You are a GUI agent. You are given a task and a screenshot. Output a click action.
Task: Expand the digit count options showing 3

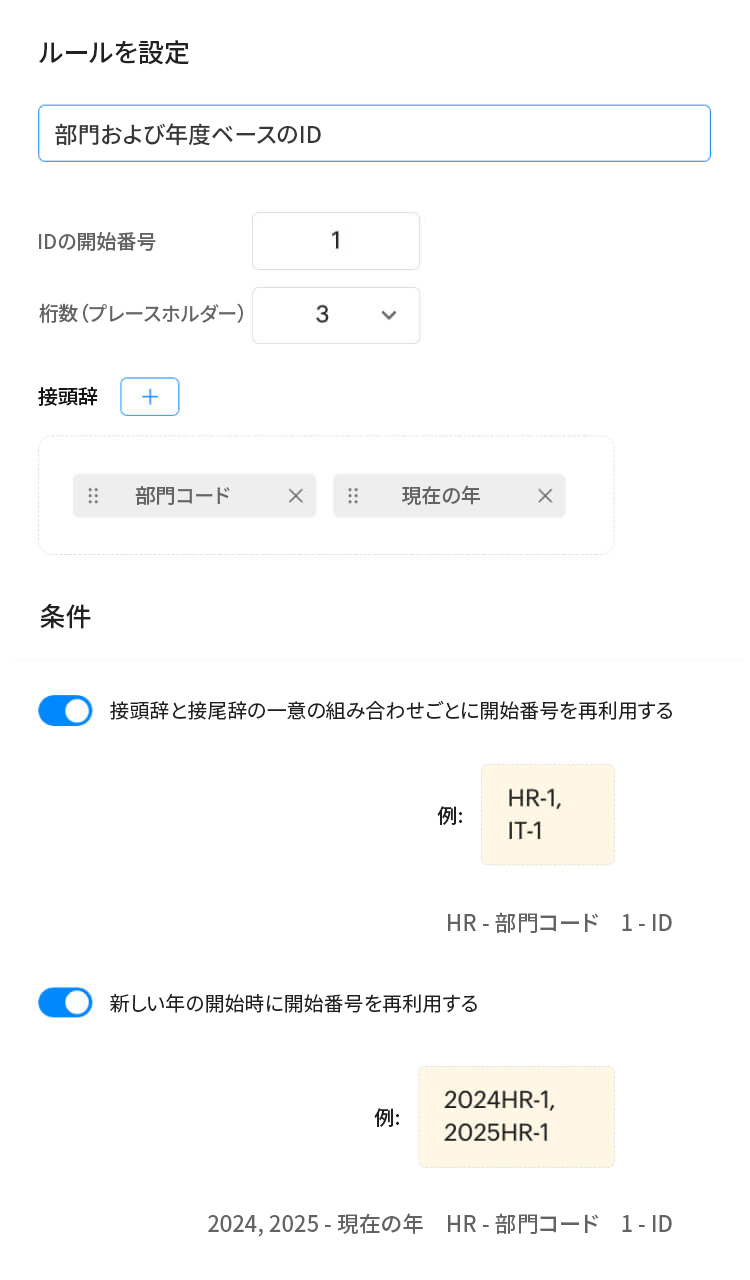coord(336,315)
